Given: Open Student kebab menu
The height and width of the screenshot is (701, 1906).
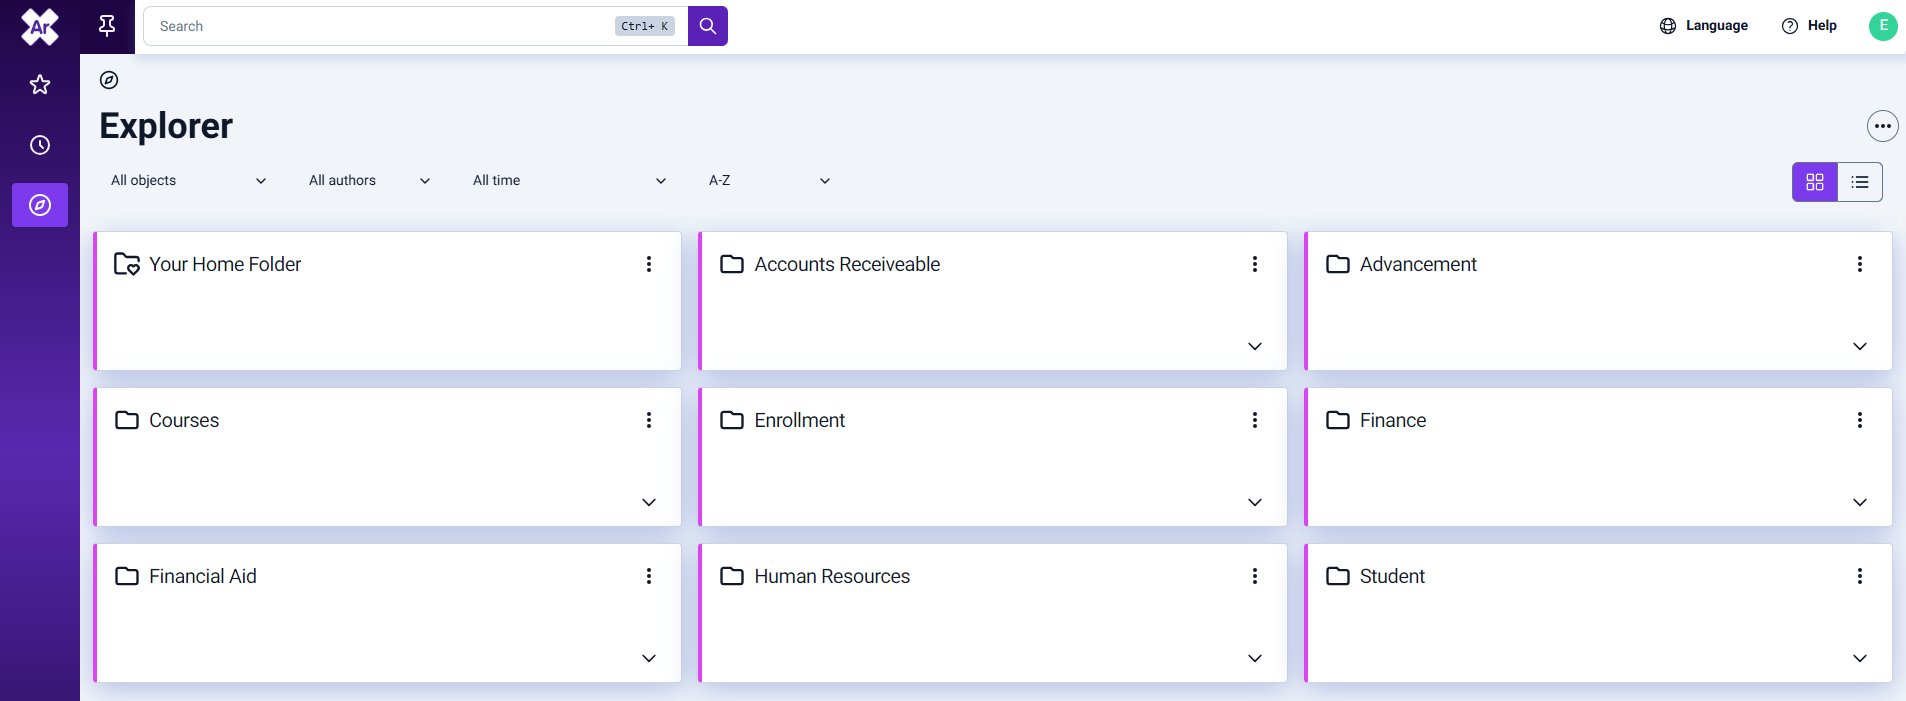Looking at the screenshot, I should click(x=1860, y=576).
